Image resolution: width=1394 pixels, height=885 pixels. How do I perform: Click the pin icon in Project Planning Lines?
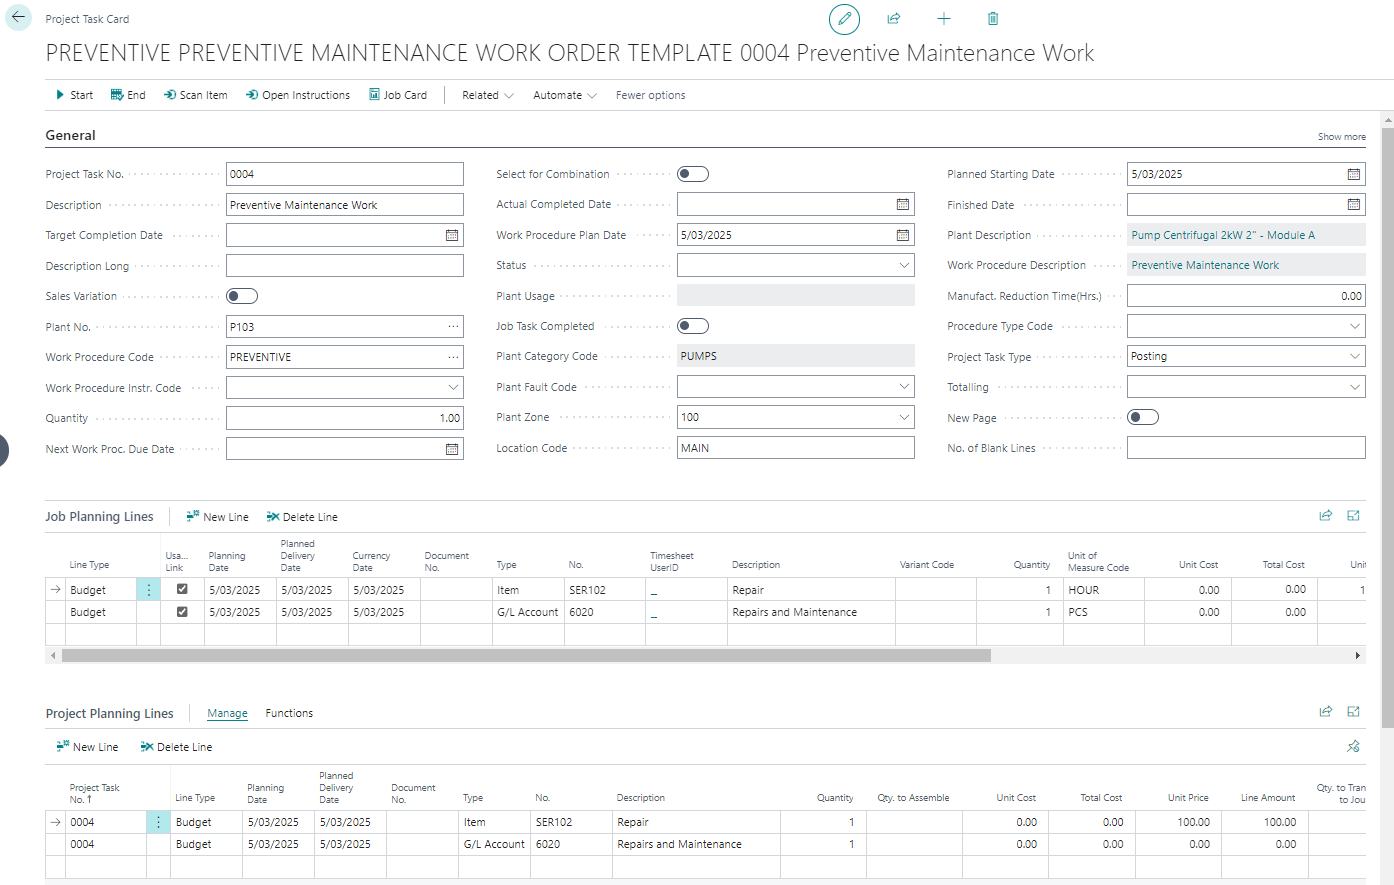tap(1353, 746)
